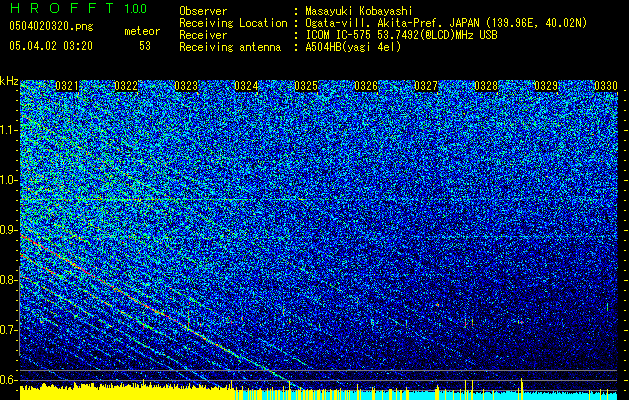Click the Receiving Location field label
This screenshot has height=400, width=629.
coord(233,23)
